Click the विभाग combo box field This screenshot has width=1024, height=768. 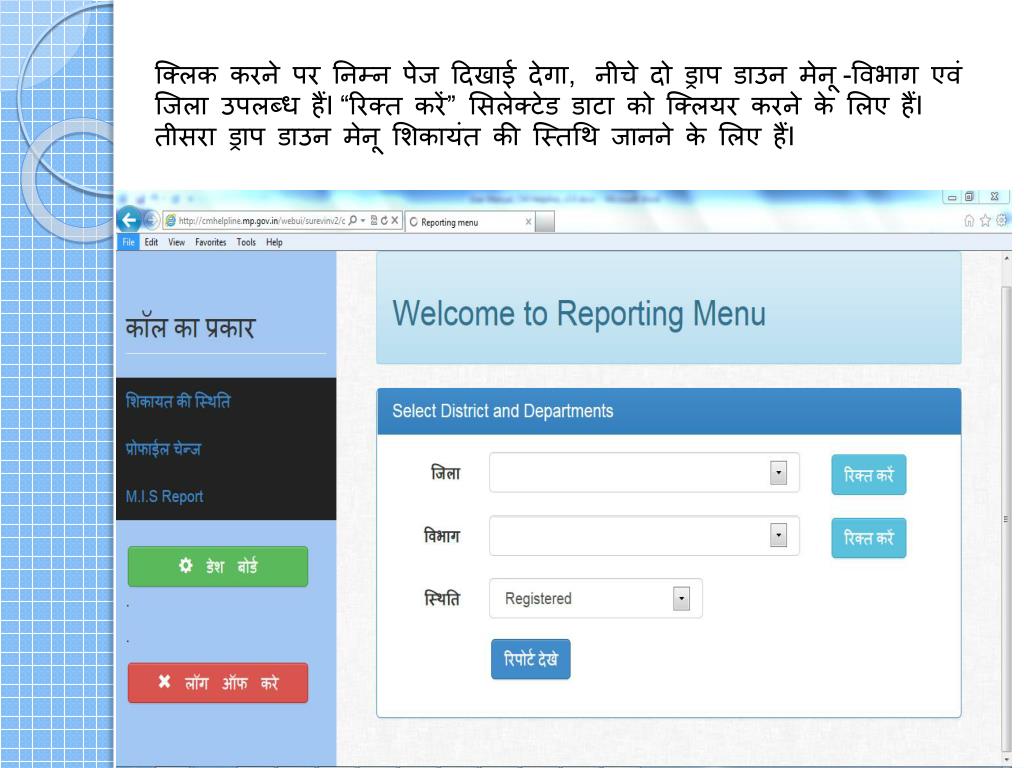click(644, 536)
